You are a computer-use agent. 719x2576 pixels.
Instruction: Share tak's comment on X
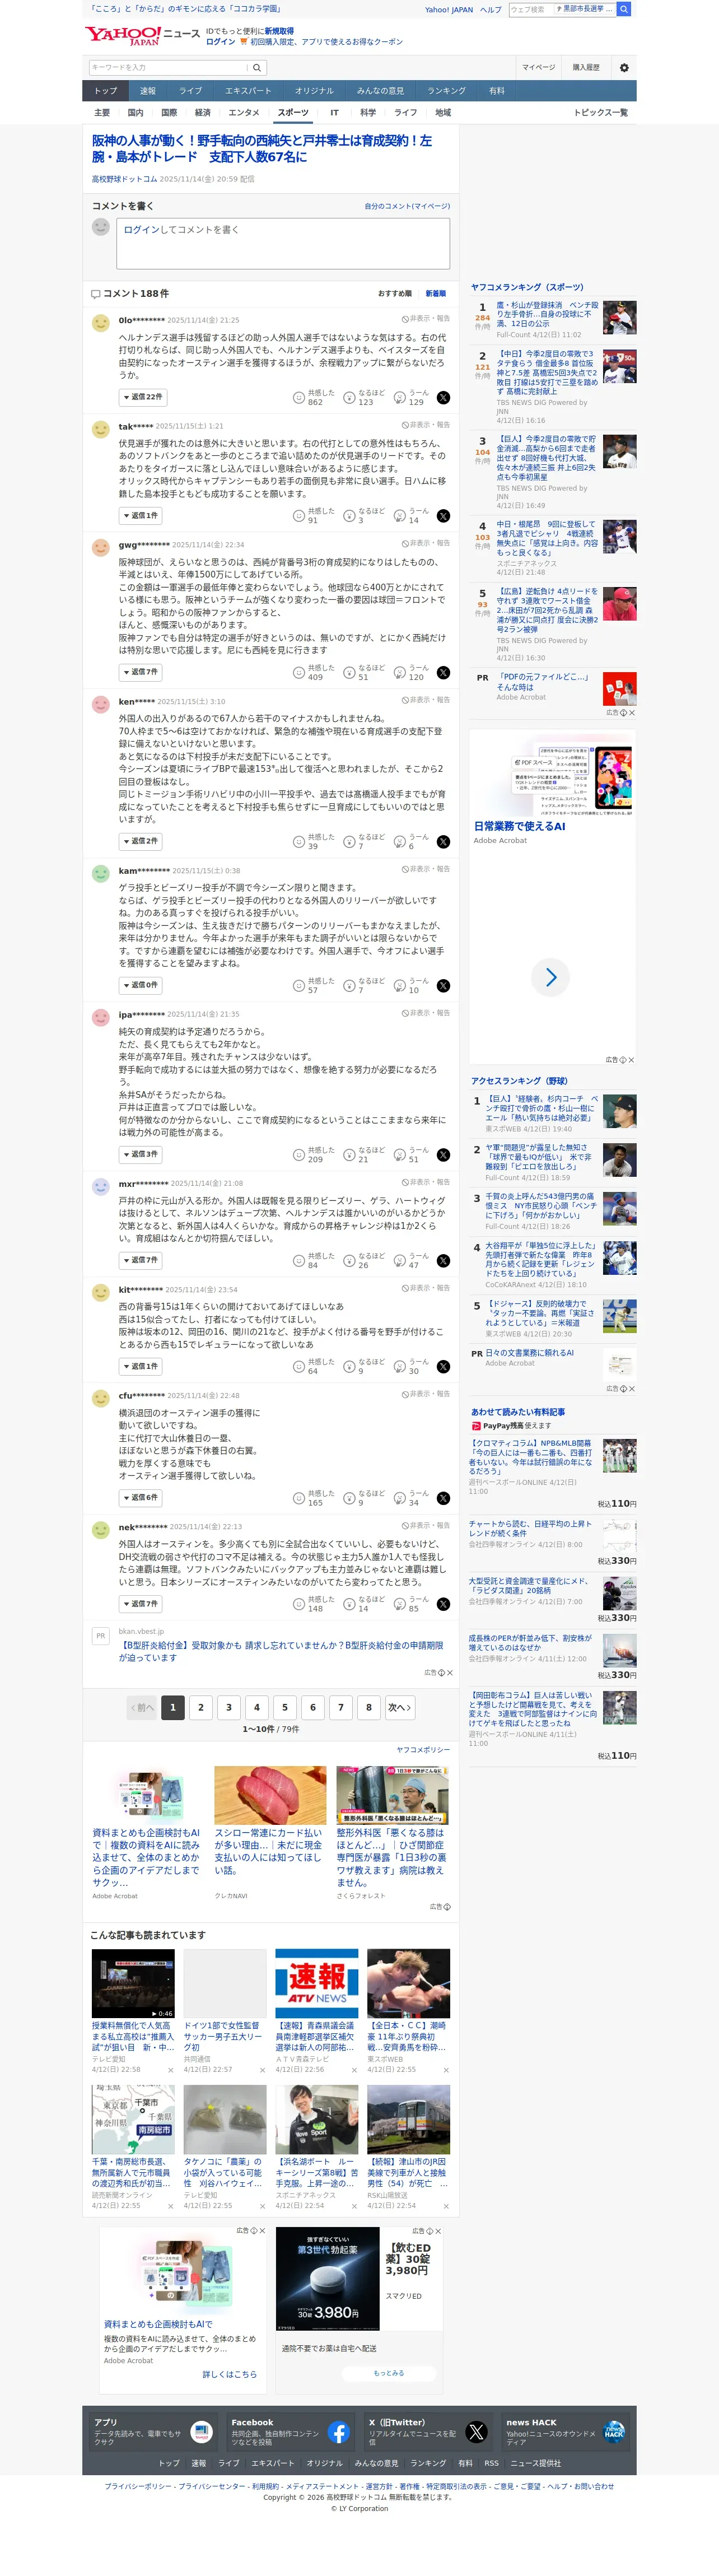[443, 516]
